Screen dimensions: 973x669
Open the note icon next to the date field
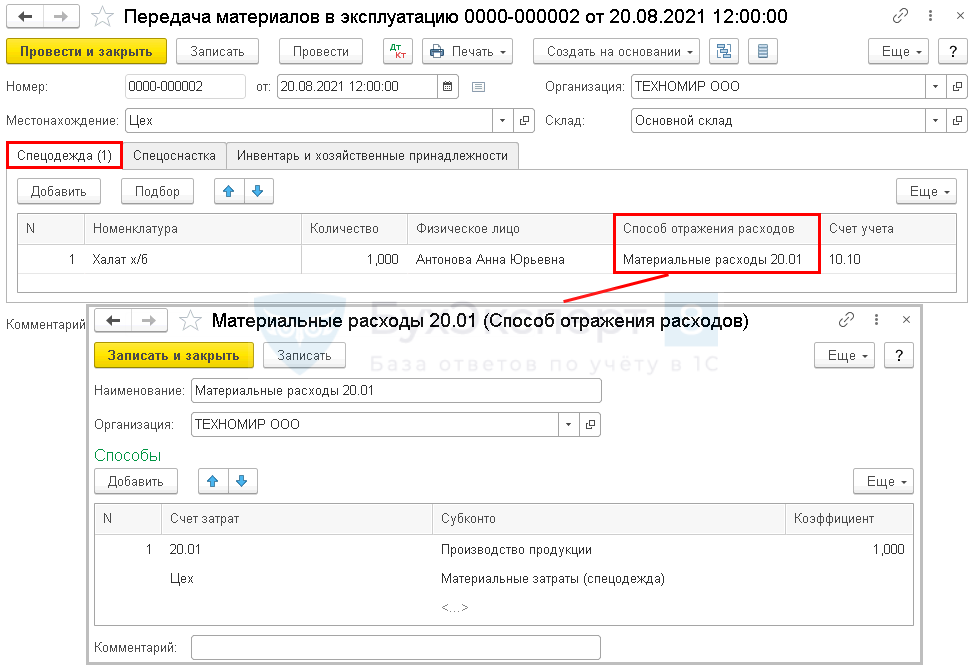478,87
